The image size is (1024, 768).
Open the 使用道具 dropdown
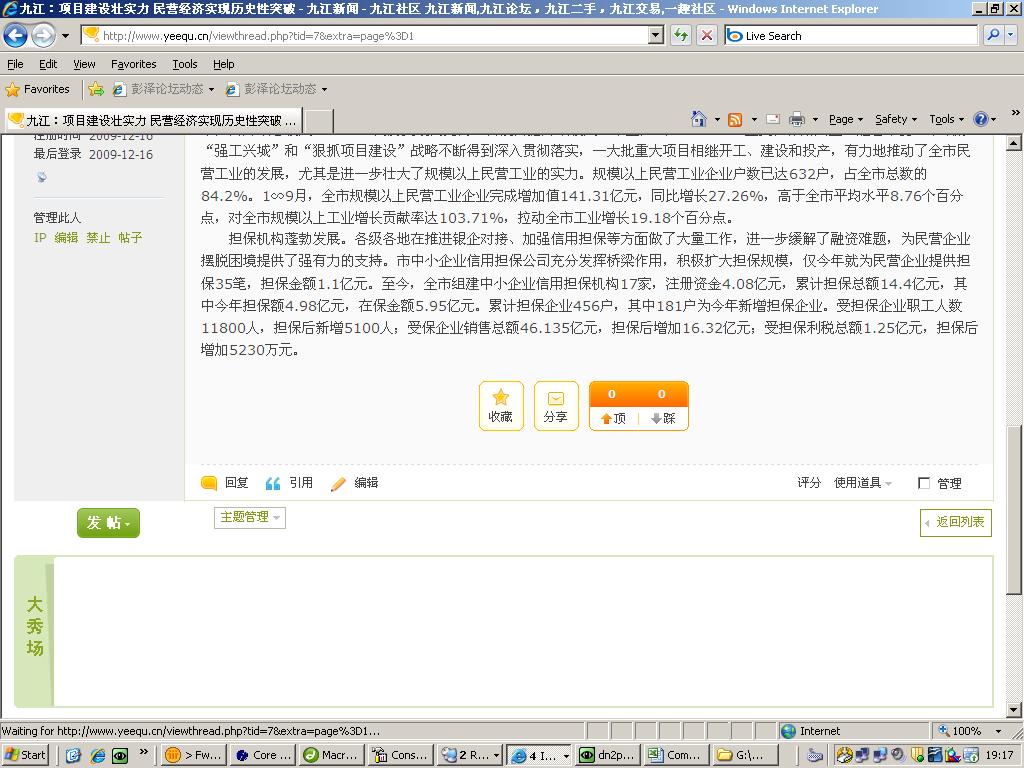tap(863, 483)
